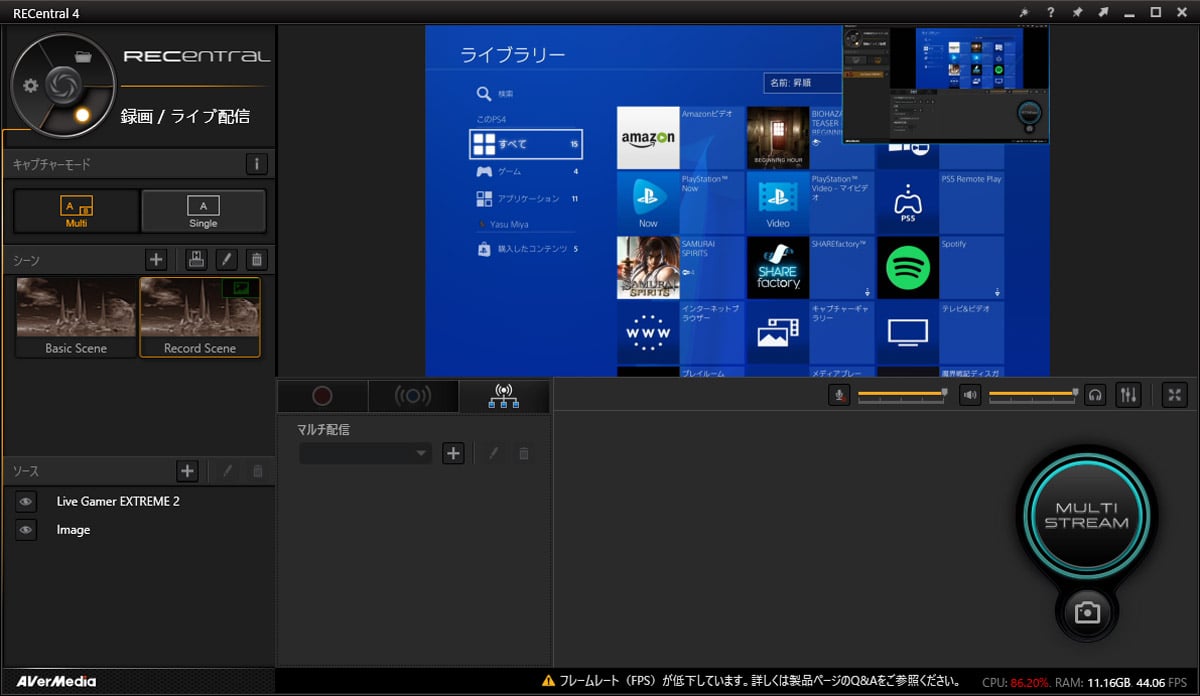Select Live Gamer EXTREME 2 source row
The width and height of the screenshot is (1200, 696).
138,501
